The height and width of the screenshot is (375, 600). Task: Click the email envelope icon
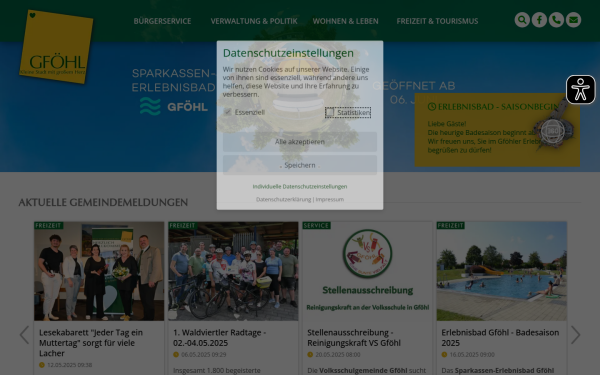click(x=573, y=20)
